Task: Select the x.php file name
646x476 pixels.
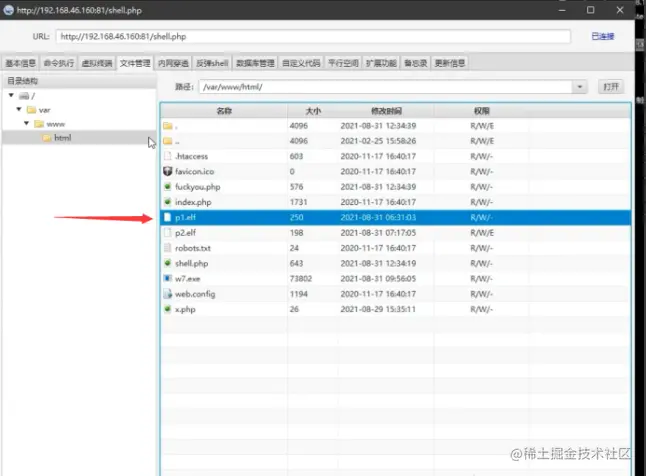Action: pyautogui.click(x=185, y=309)
